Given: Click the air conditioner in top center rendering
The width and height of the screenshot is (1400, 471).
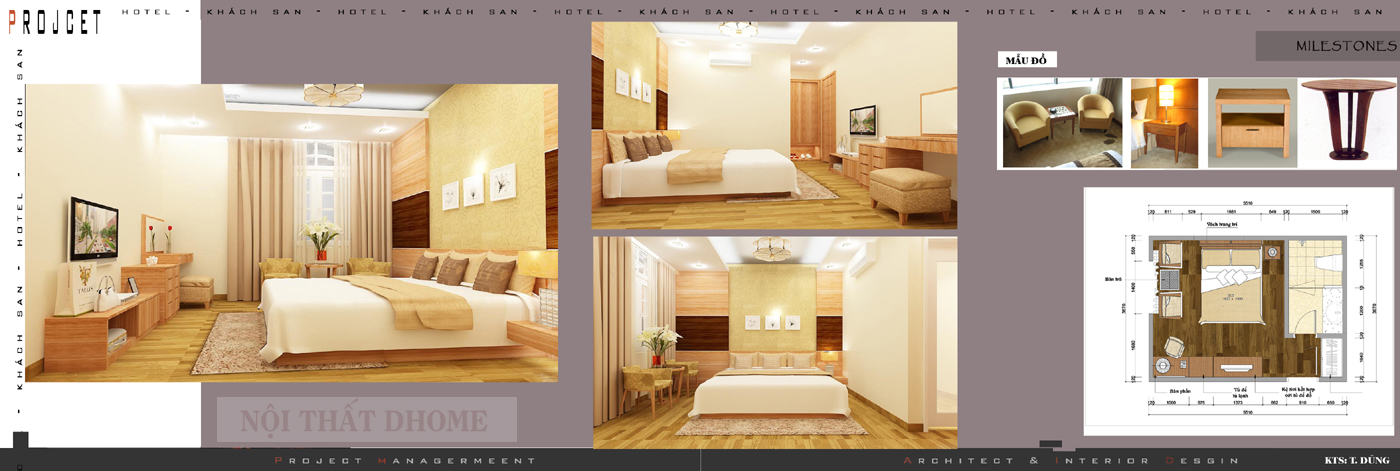Looking at the screenshot, I should click(729, 60).
